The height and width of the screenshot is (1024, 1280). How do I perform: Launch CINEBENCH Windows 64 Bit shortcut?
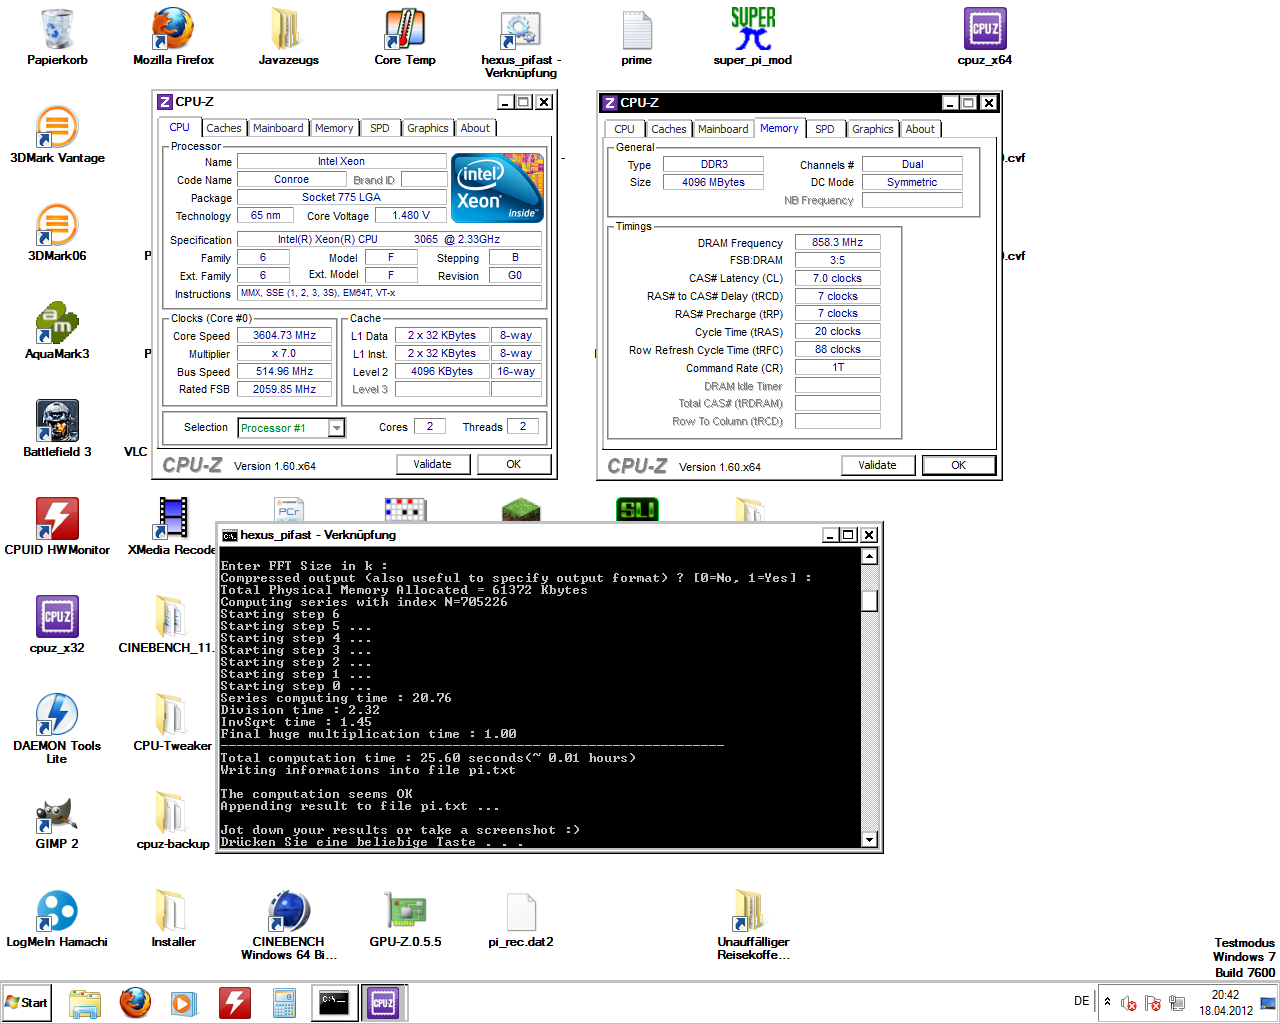(288, 925)
